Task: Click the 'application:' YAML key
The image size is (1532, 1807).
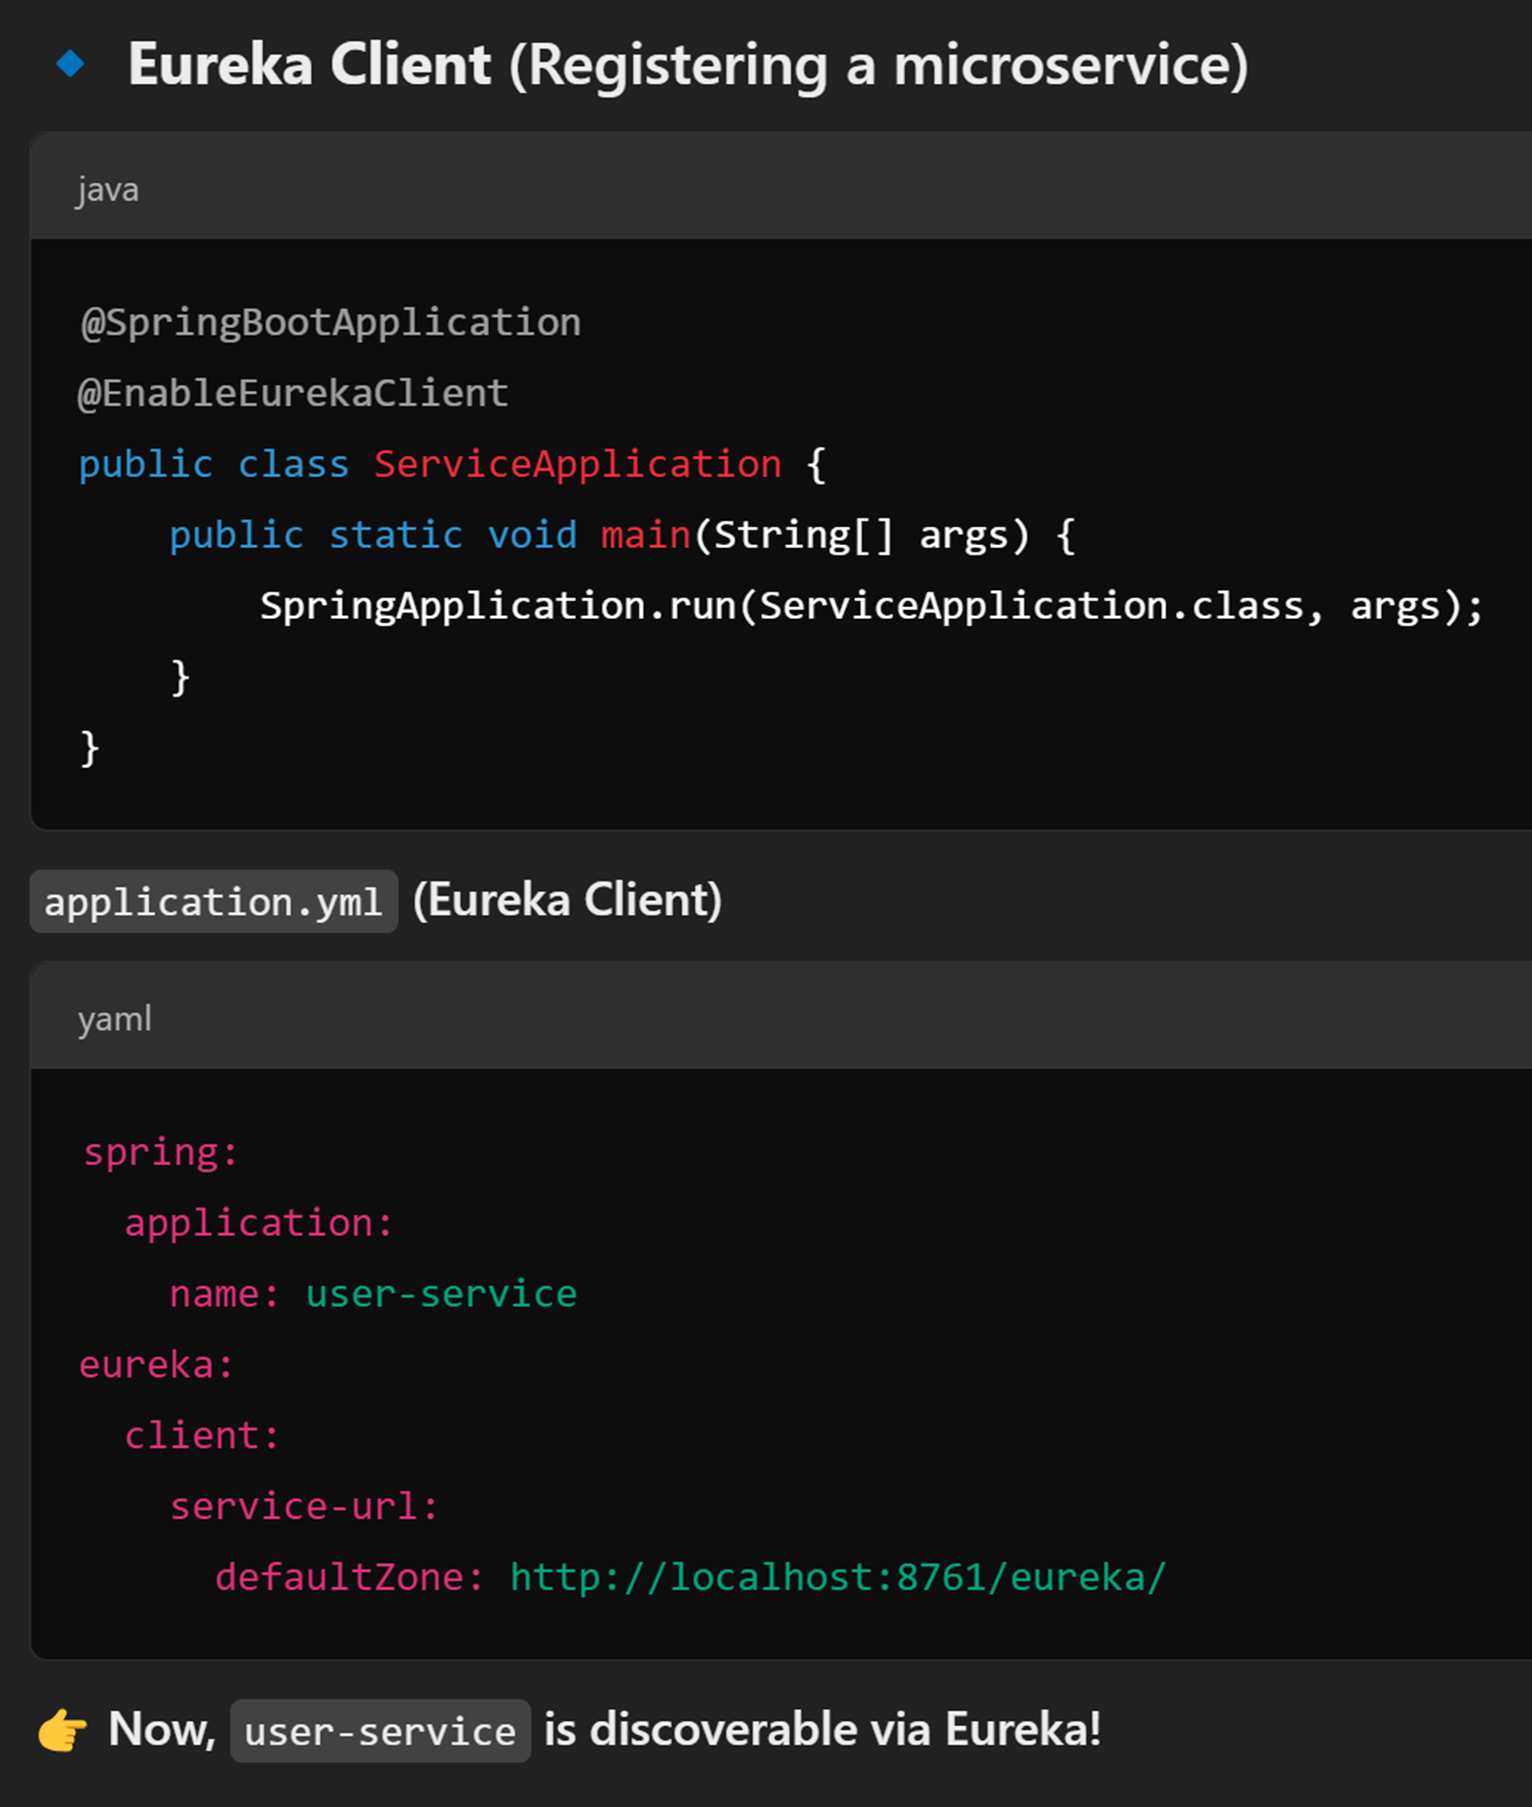Action: coord(259,1223)
